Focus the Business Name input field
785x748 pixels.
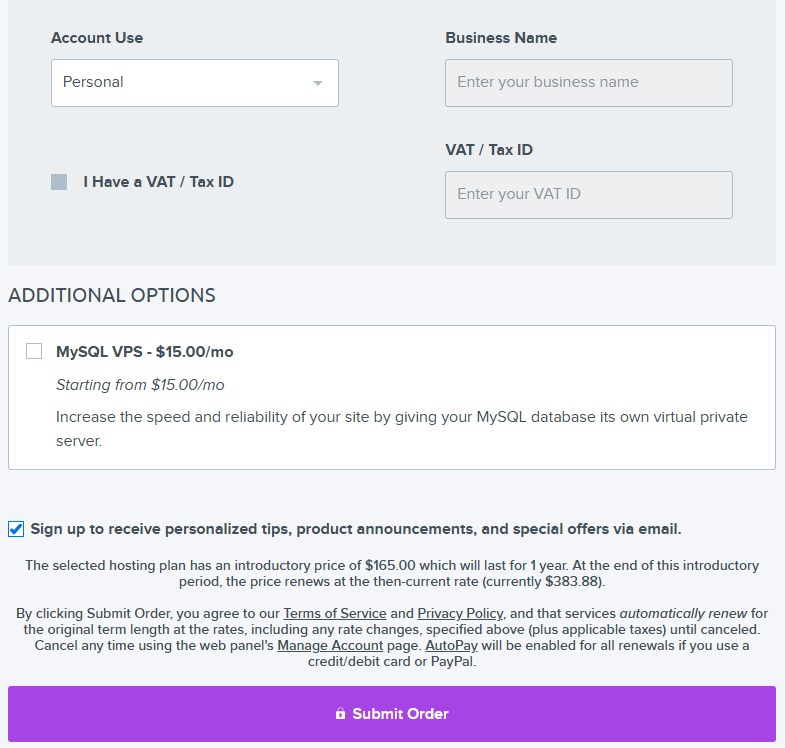589,83
